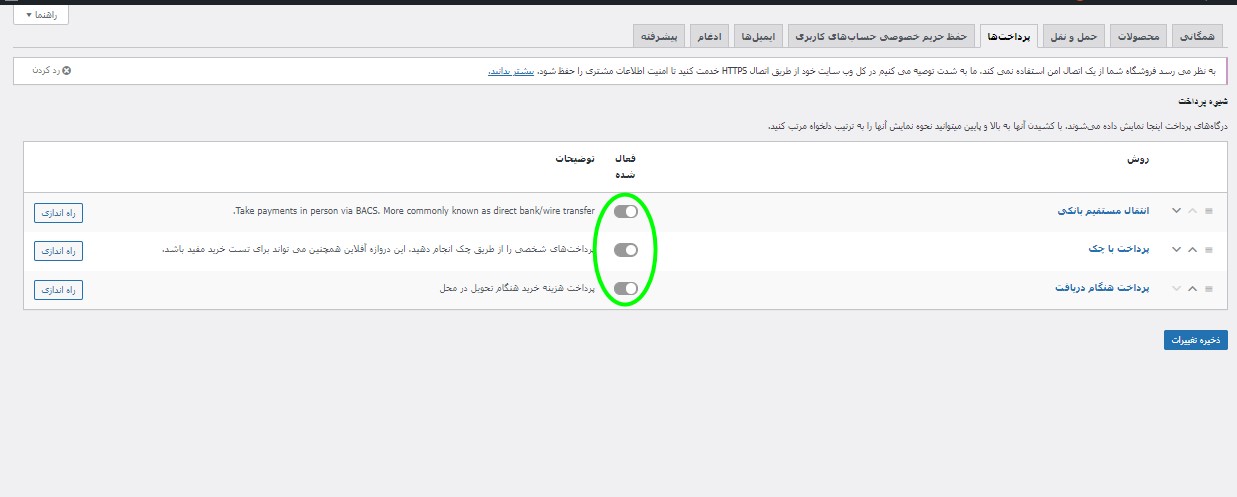Image resolution: width=1237 pixels, height=497 pixels.
Task: Save settings with ذخیره تغییرات button
Action: point(1195,340)
